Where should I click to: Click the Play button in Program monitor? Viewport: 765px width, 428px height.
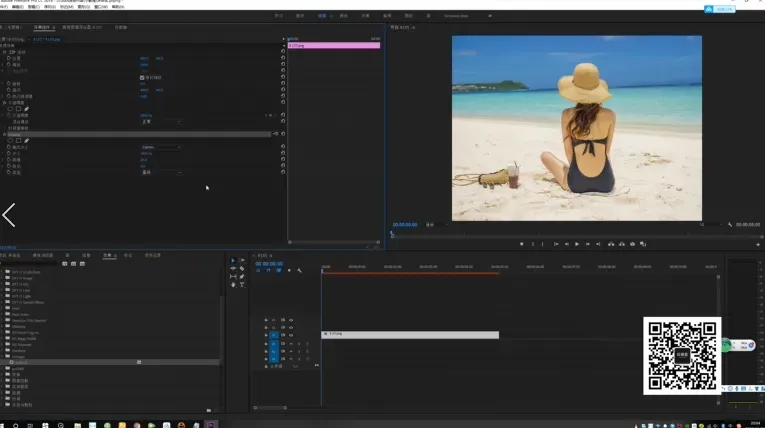point(577,244)
